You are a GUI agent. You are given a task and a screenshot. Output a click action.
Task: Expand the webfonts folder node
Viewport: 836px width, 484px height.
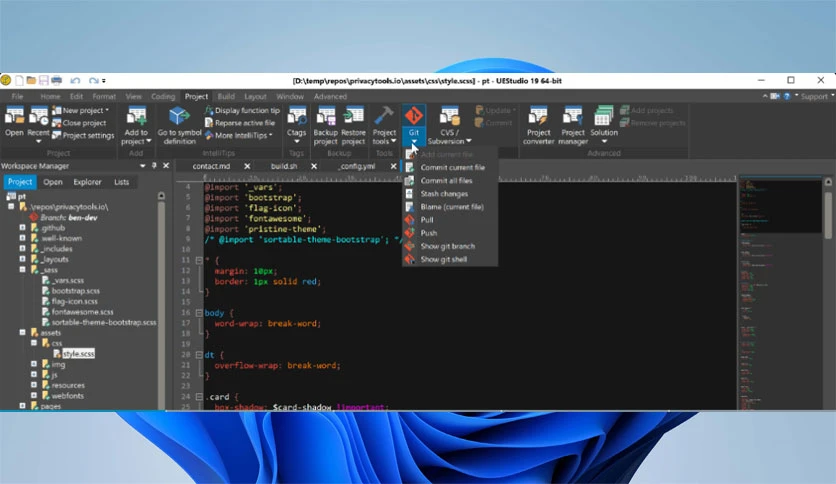tap(34, 396)
